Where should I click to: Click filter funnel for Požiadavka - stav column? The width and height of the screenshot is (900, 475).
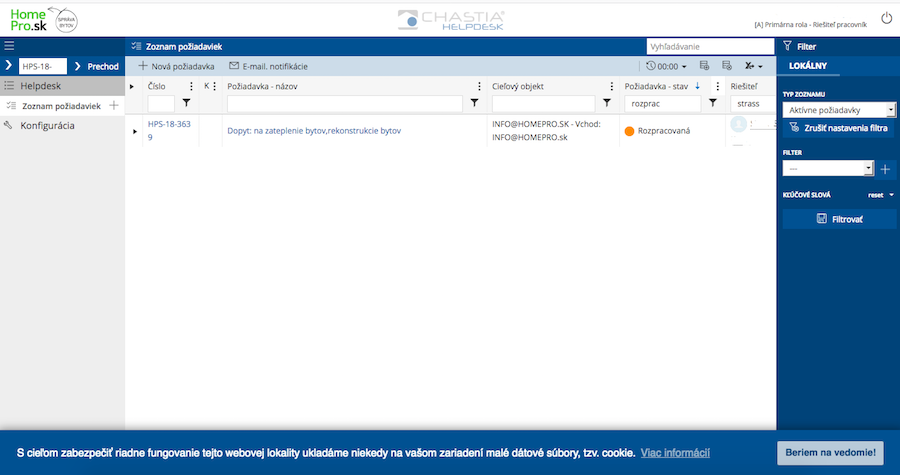click(x=713, y=103)
